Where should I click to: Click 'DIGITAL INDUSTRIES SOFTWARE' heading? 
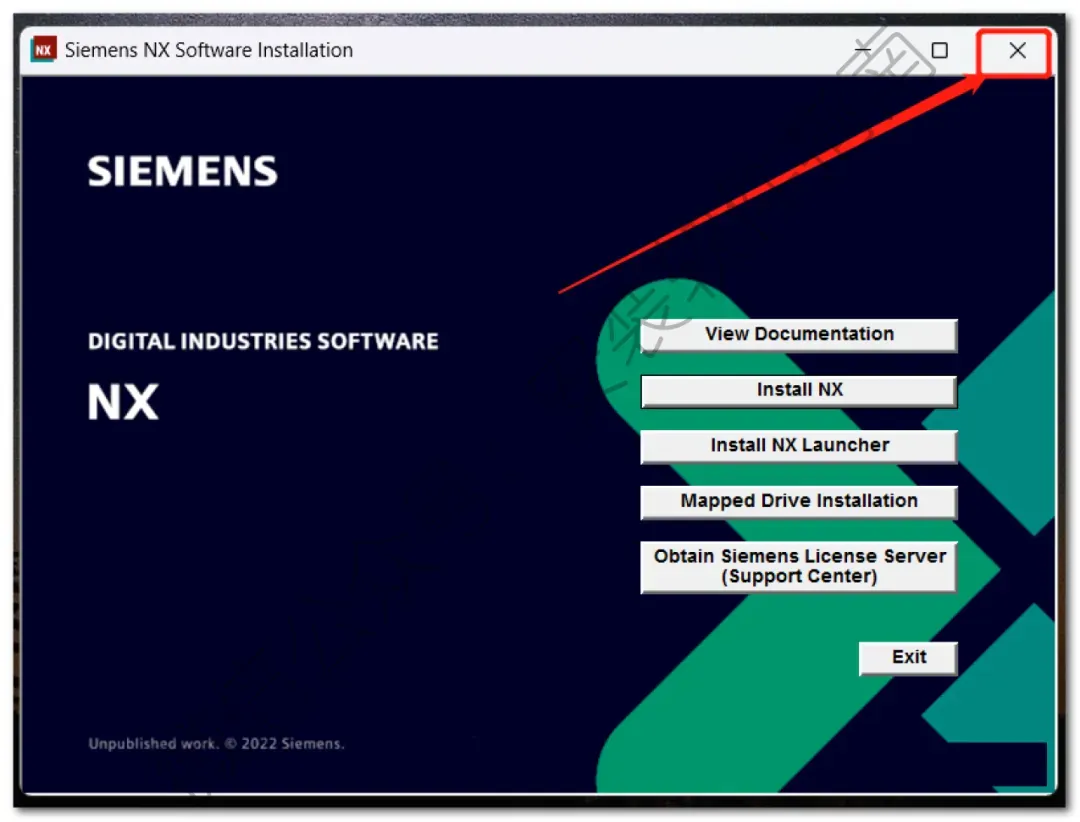263,341
